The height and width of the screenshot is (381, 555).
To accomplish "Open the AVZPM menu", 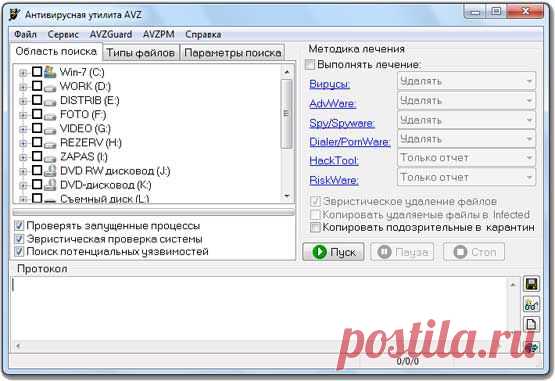I will [159, 34].
